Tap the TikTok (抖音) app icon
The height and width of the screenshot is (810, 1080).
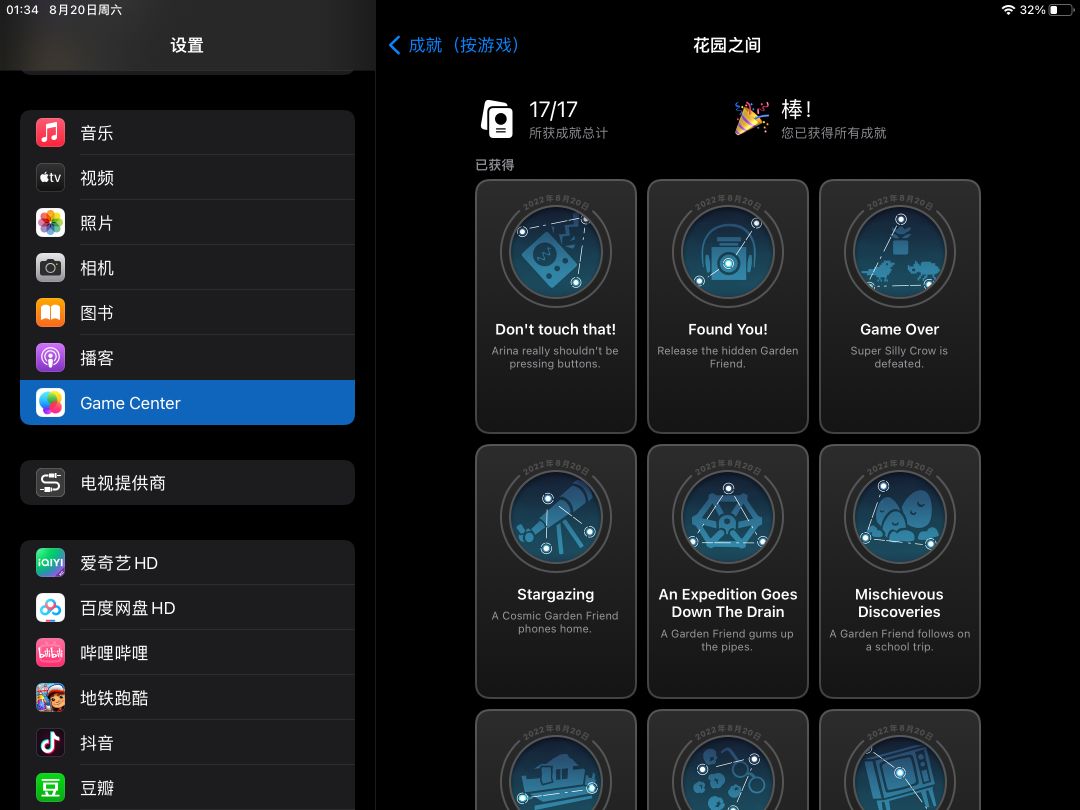pos(50,742)
